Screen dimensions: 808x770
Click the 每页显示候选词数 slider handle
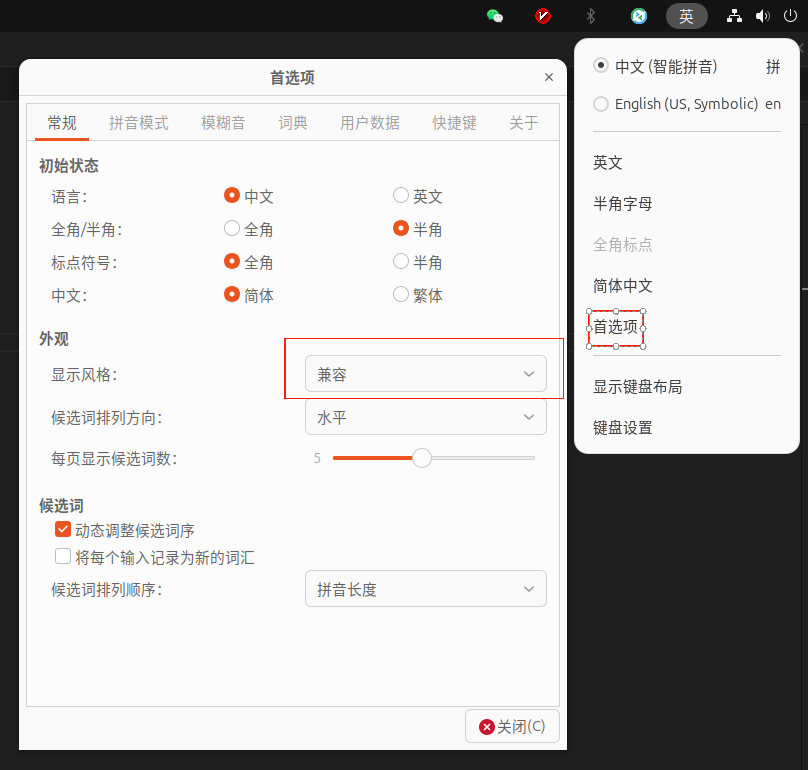tap(422, 458)
